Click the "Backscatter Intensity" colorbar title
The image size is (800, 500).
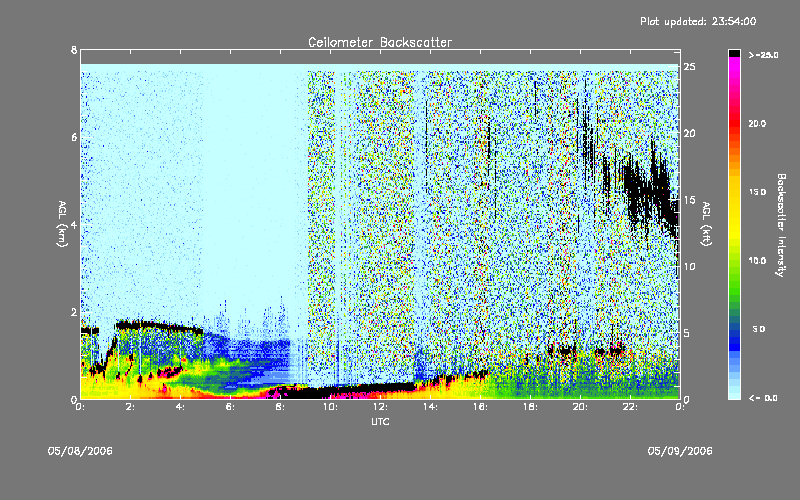tap(781, 225)
